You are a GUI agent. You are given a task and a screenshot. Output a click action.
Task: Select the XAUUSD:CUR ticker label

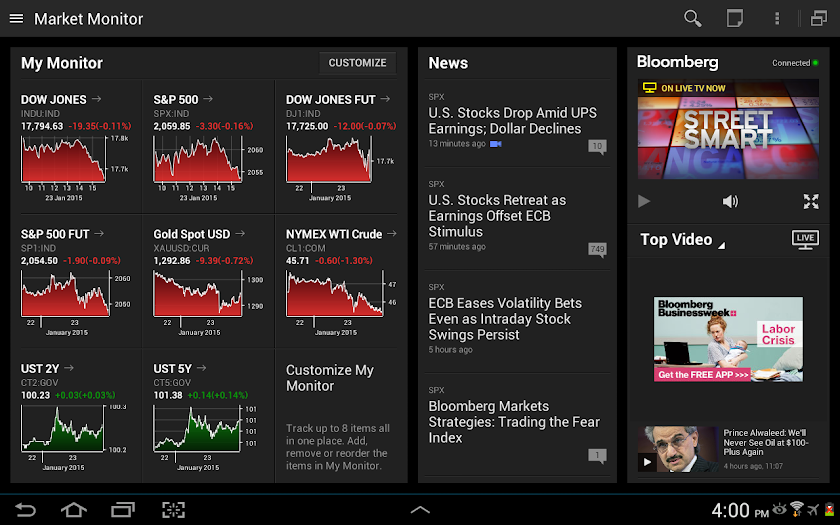pos(181,248)
